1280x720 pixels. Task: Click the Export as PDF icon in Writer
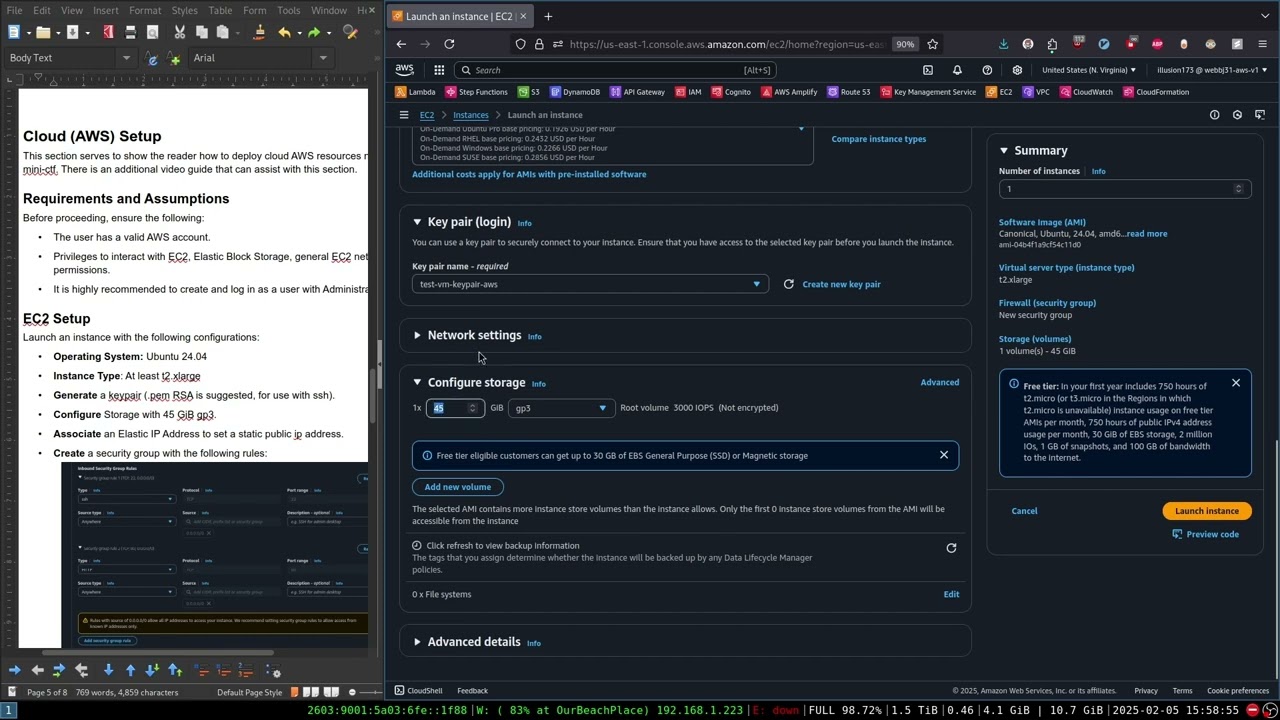point(108,32)
